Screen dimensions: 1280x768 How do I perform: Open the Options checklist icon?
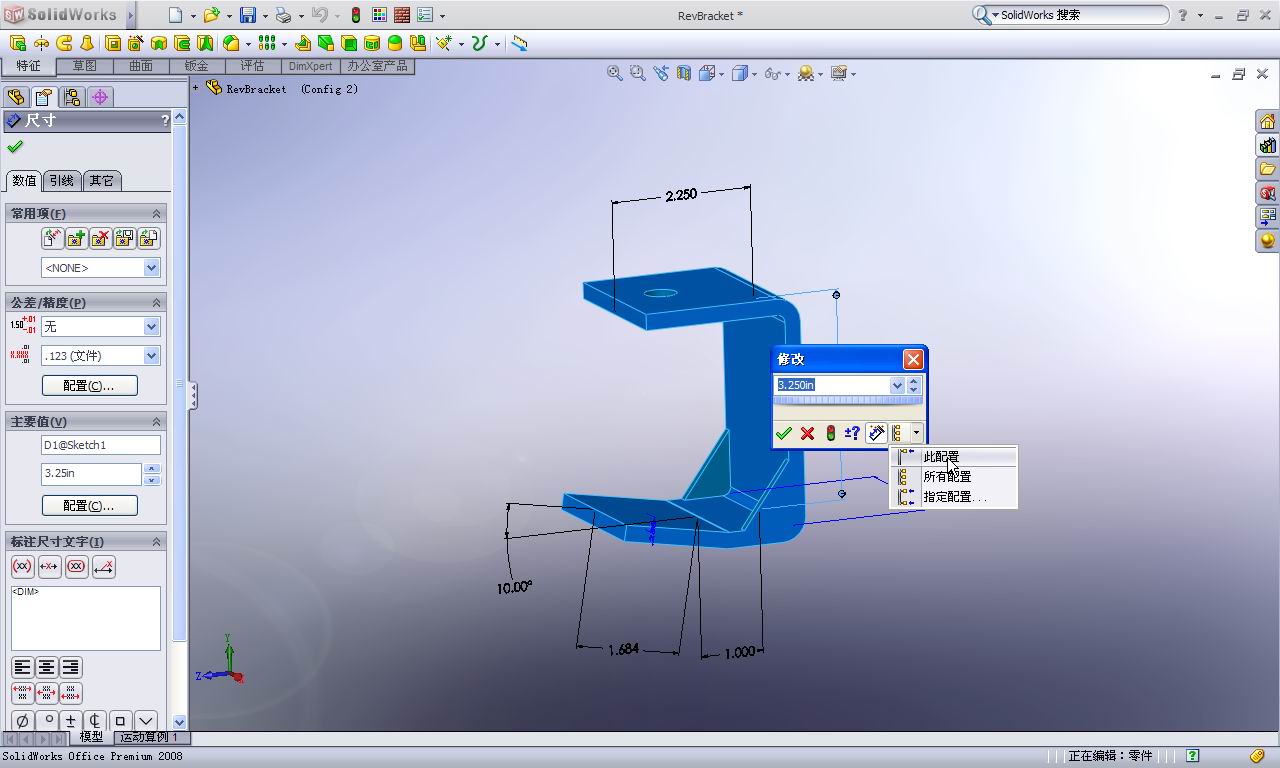point(425,15)
